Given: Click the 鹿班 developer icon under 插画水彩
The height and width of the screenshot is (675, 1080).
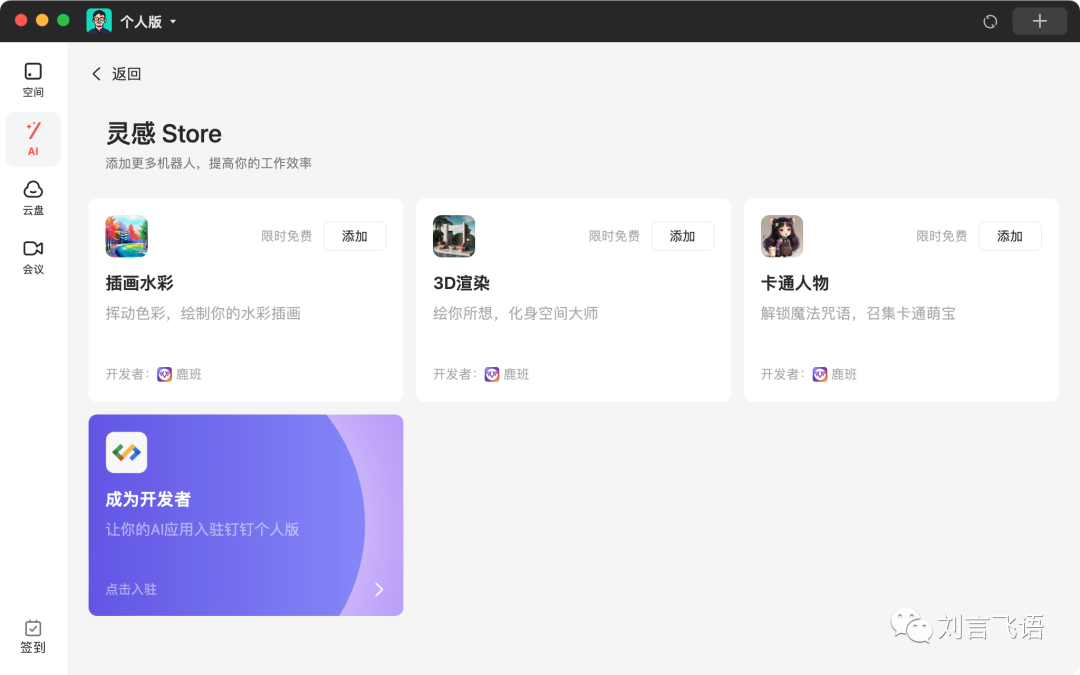Looking at the screenshot, I should 165,374.
